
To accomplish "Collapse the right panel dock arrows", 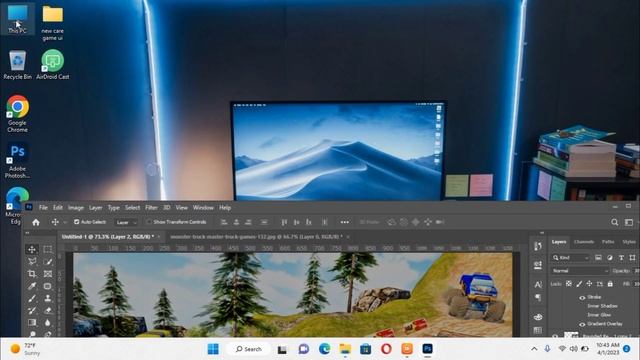I will tap(542, 233).
